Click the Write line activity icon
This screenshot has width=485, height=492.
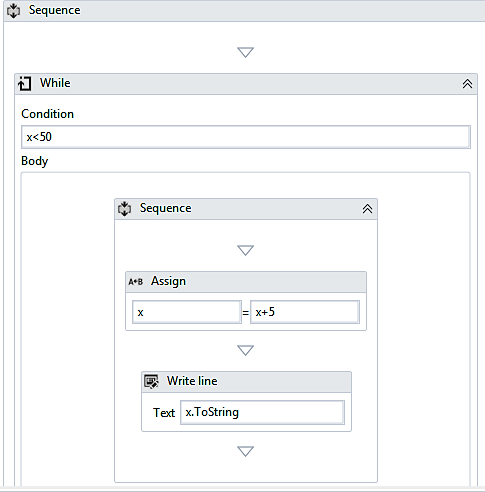click(151, 382)
